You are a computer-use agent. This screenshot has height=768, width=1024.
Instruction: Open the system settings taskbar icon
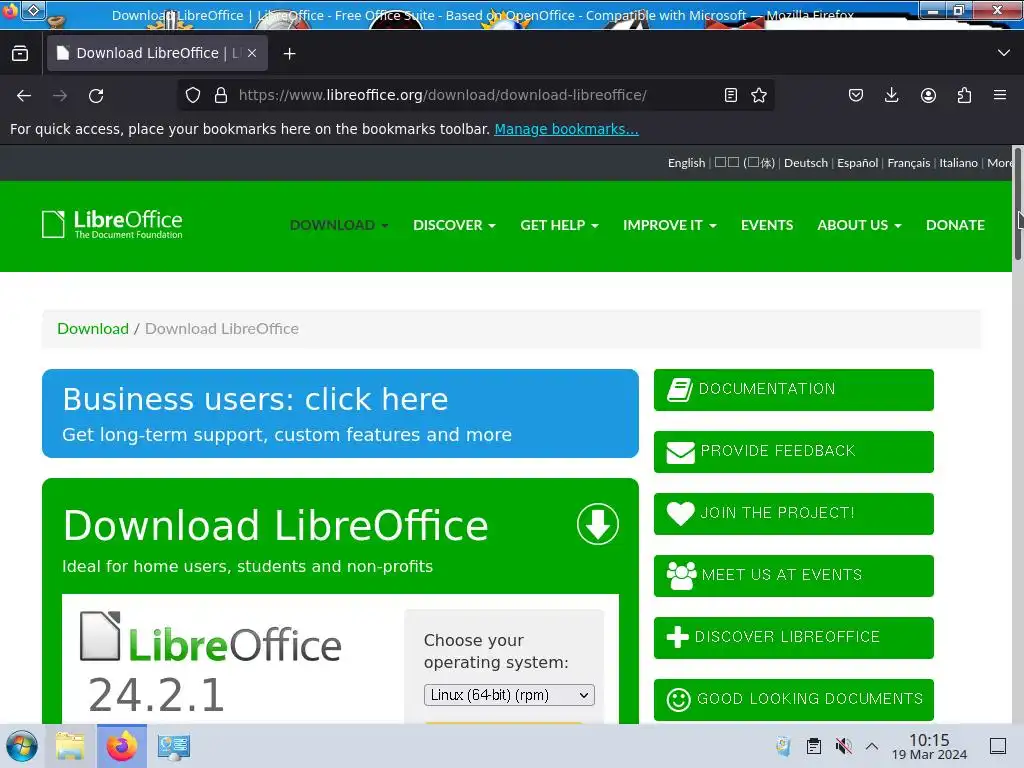point(174,746)
